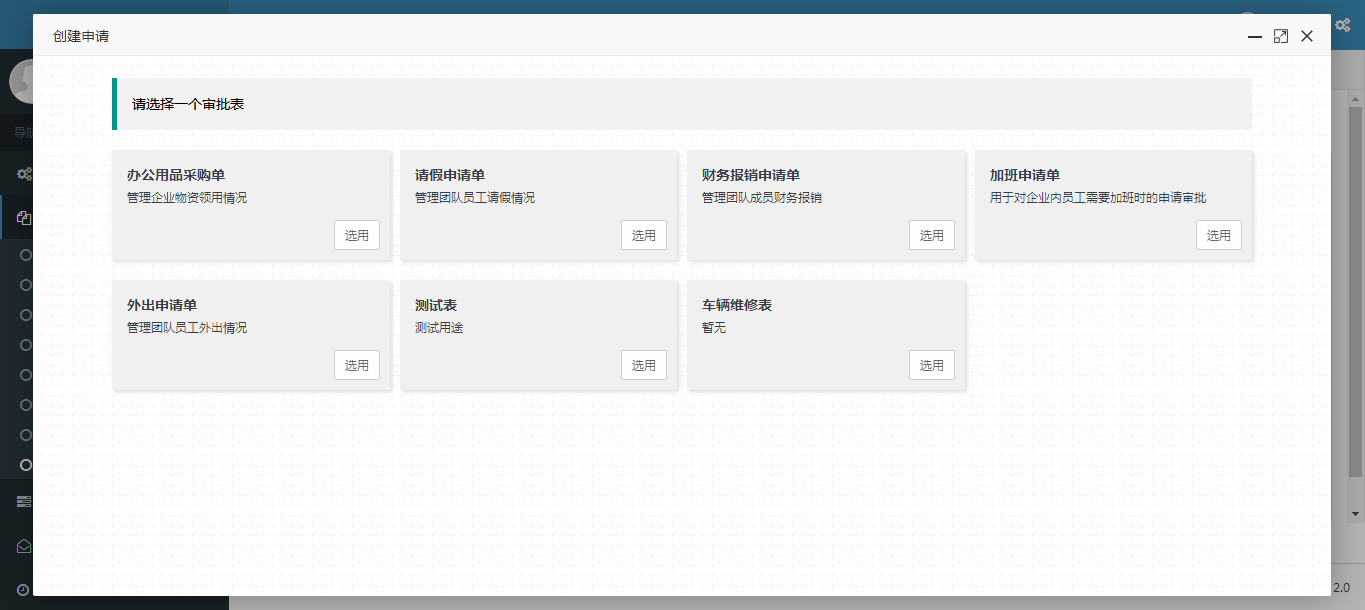Image resolution: width=1365 pixels, height=610 pixels.
Task: Choose 选用 on the 请假申请单 card
Action: 644,235
